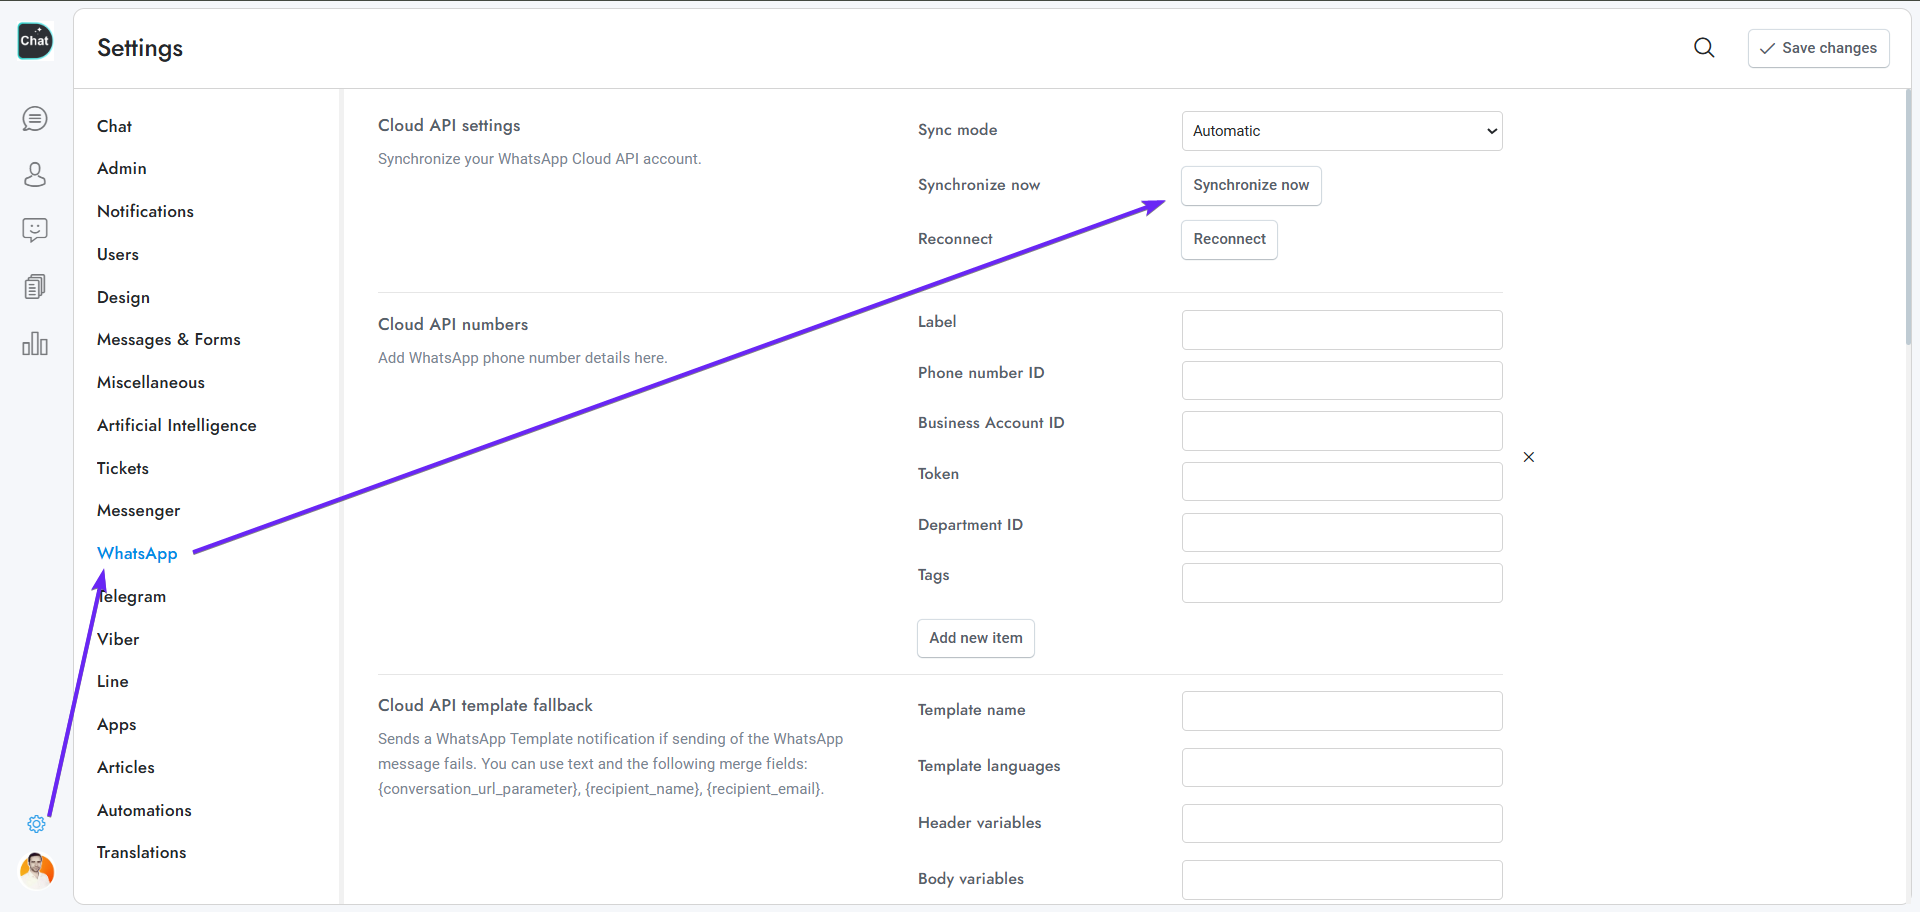Open the chatbot smiley message icon
Screen dimensions: 1920x912
click(35, 231)
